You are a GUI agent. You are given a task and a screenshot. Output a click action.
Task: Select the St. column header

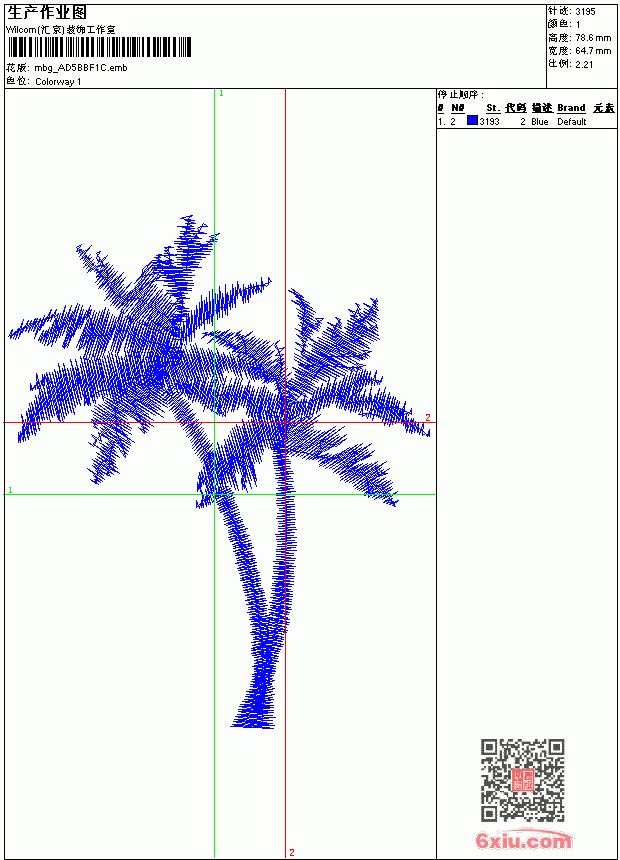tap(493, 108)
